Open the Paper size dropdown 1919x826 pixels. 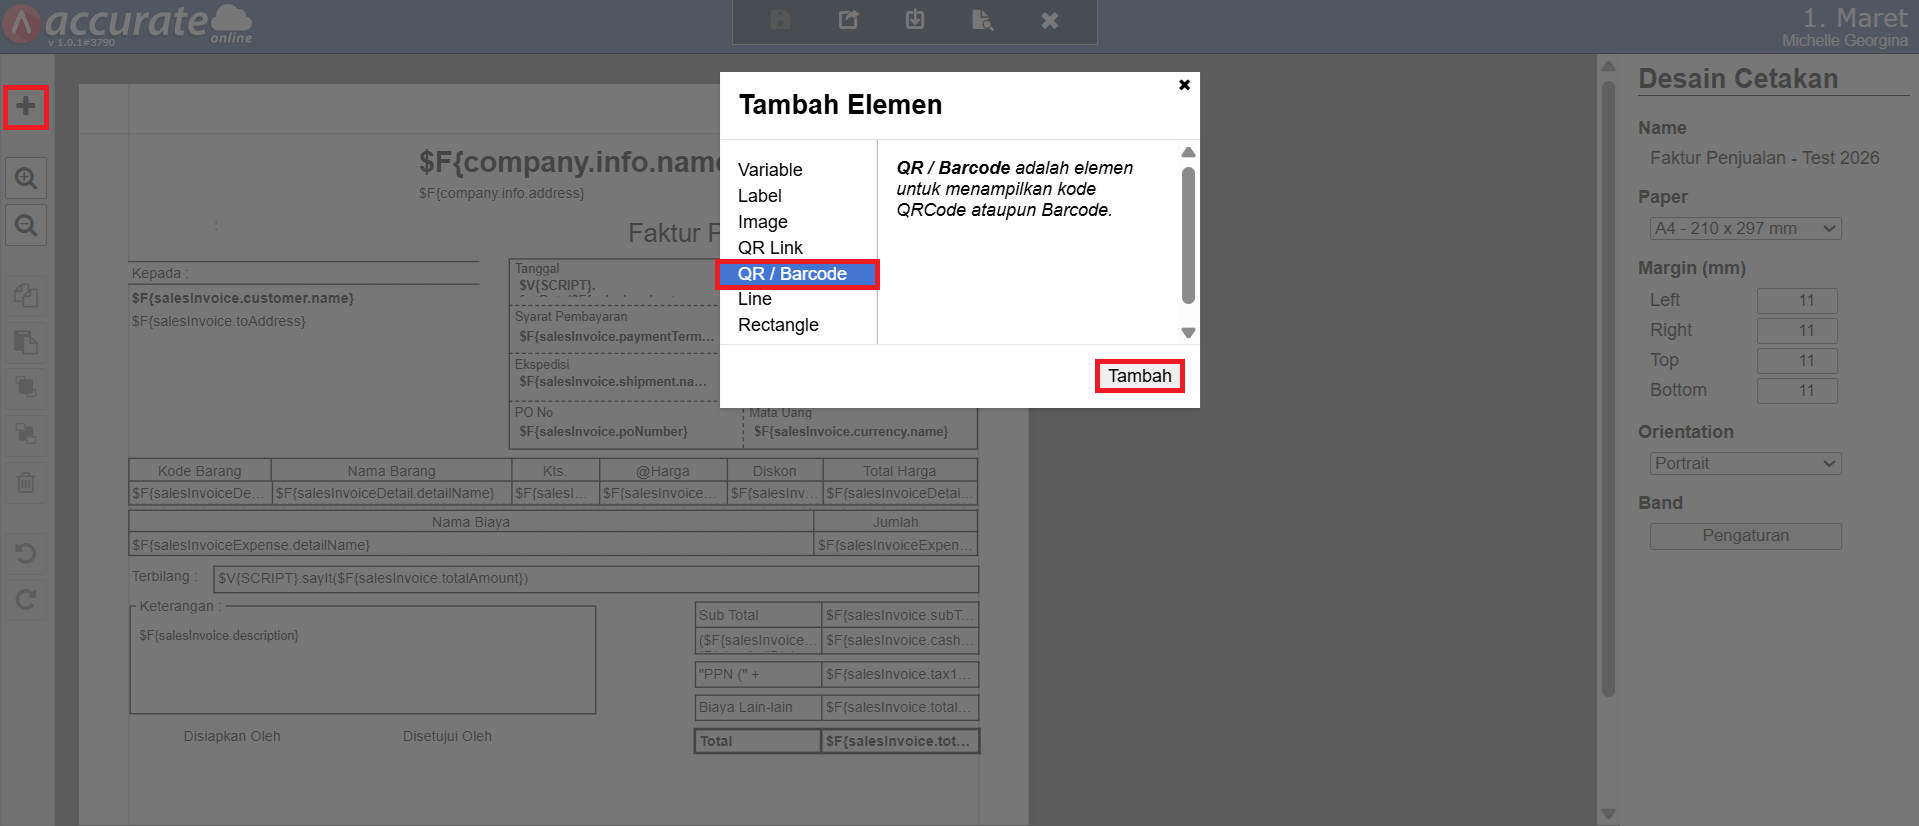[1744, 229]
